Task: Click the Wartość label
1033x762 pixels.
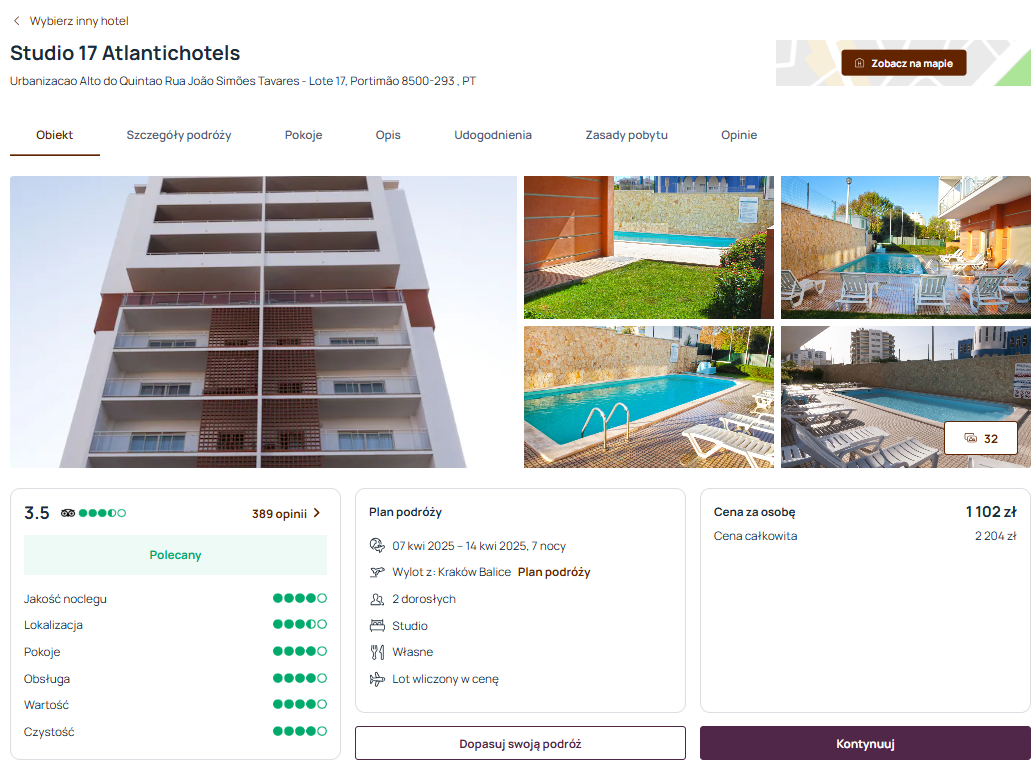Action: (x=46, y=705)
